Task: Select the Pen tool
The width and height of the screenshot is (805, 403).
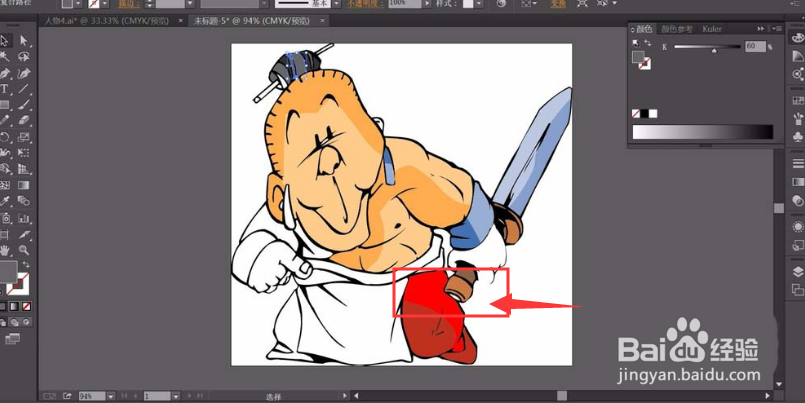Action: (5, 73)
